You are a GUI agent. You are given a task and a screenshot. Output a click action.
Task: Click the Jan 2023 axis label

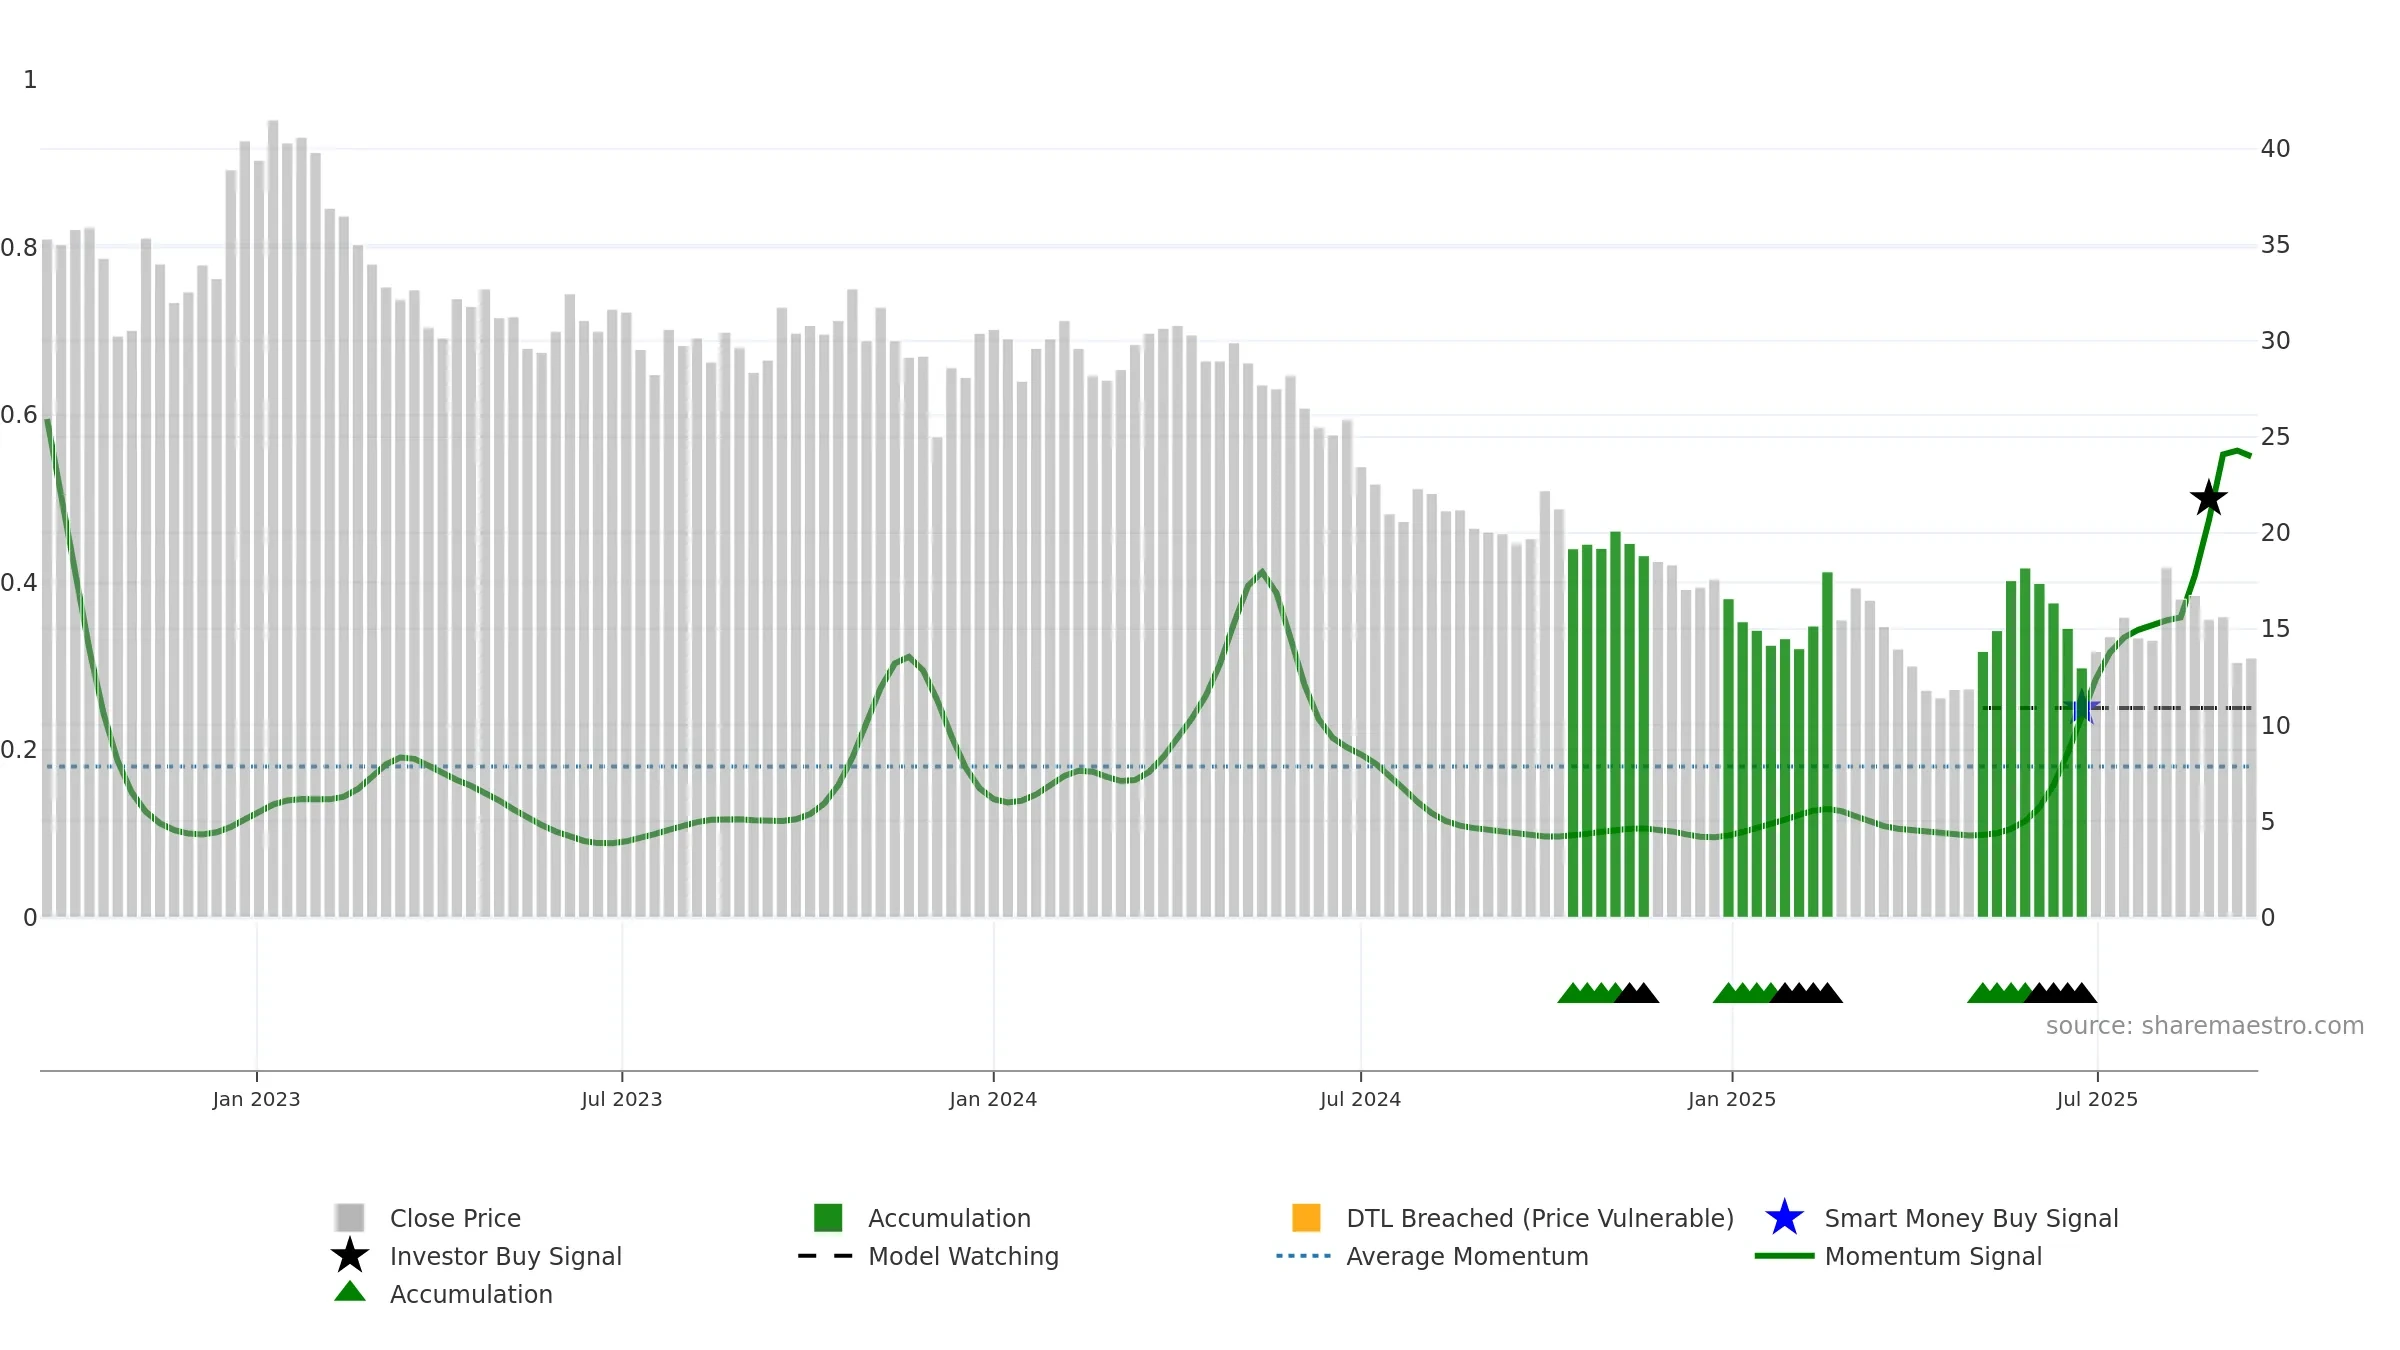(x=256, y=1099)
